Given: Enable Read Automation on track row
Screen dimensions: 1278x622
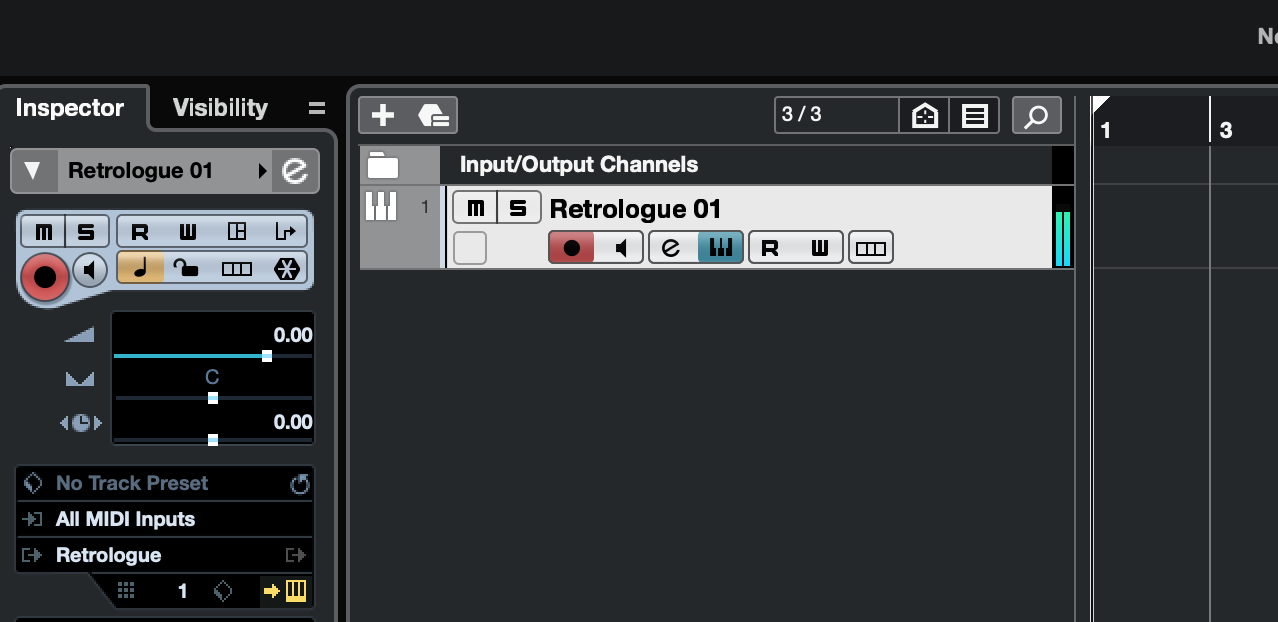Looking at the screenshot, I should click(x=770, y=248).
